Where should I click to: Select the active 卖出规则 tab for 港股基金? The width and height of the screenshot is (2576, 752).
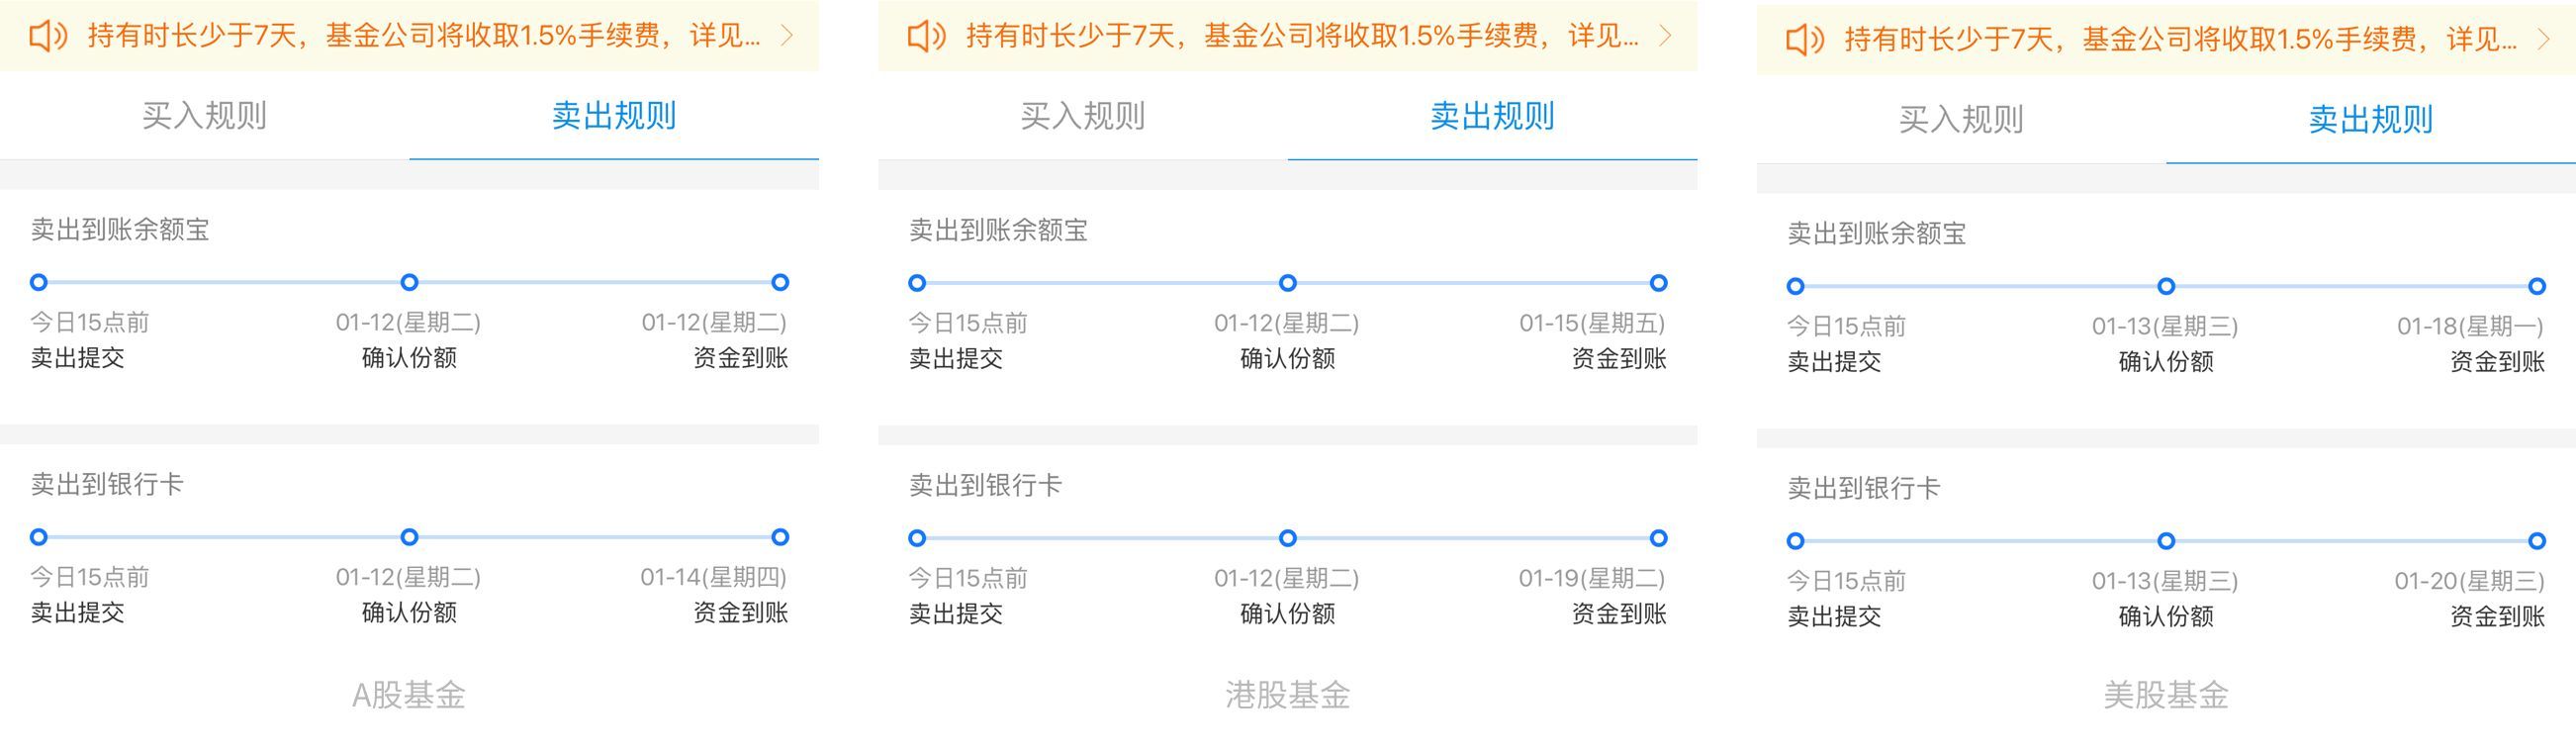[x=1491, y=117]
